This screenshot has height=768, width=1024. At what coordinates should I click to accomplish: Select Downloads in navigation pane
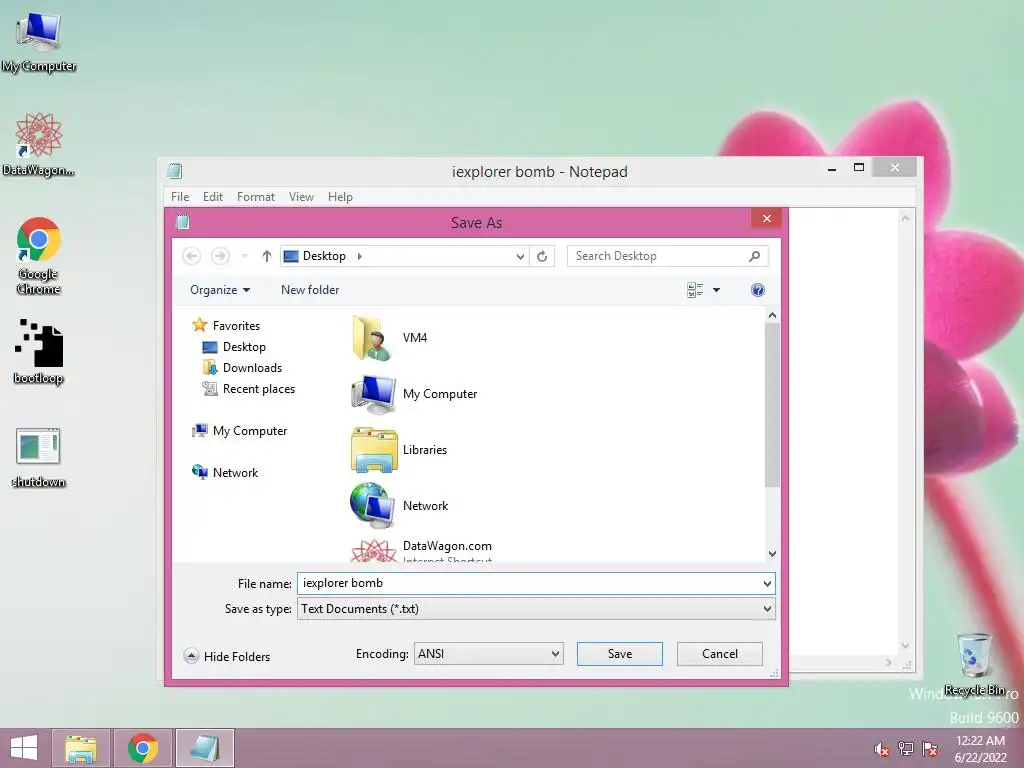pos(242,368)
